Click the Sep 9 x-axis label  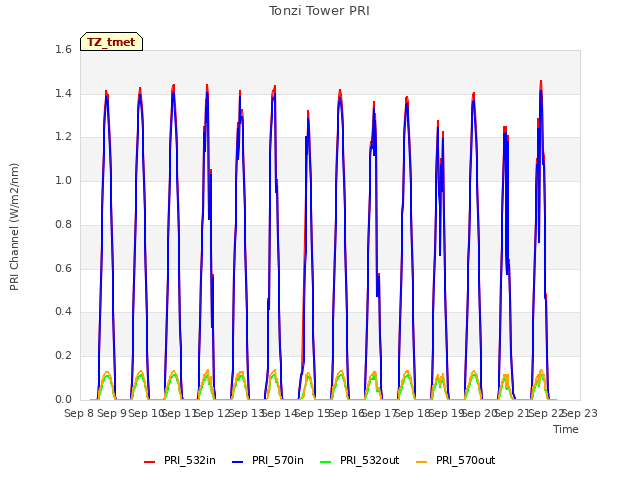pyautogui.click(x=112, y=413)
